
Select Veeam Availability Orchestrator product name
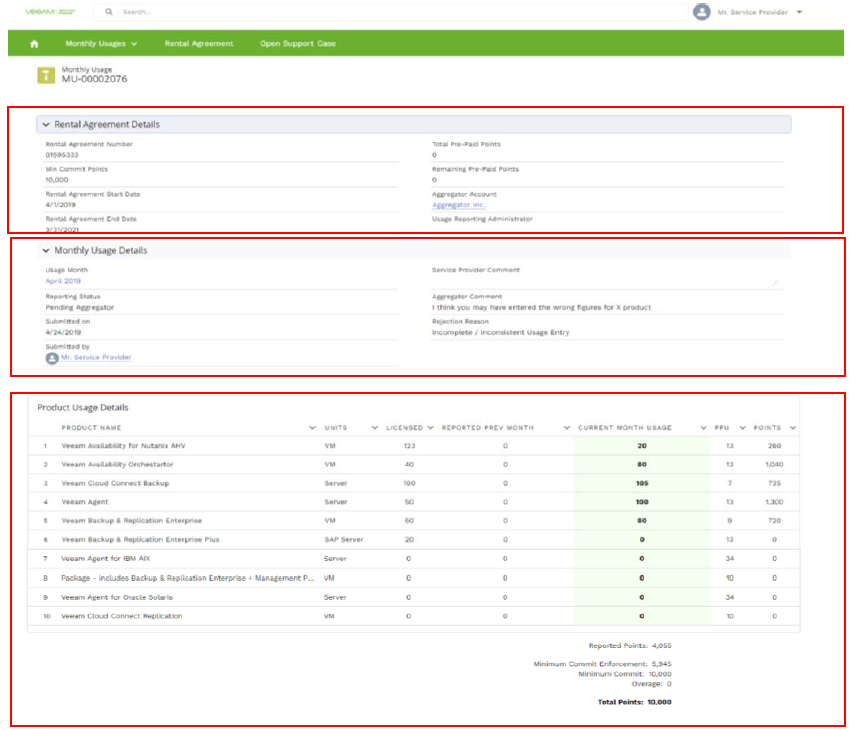[117, 464]
